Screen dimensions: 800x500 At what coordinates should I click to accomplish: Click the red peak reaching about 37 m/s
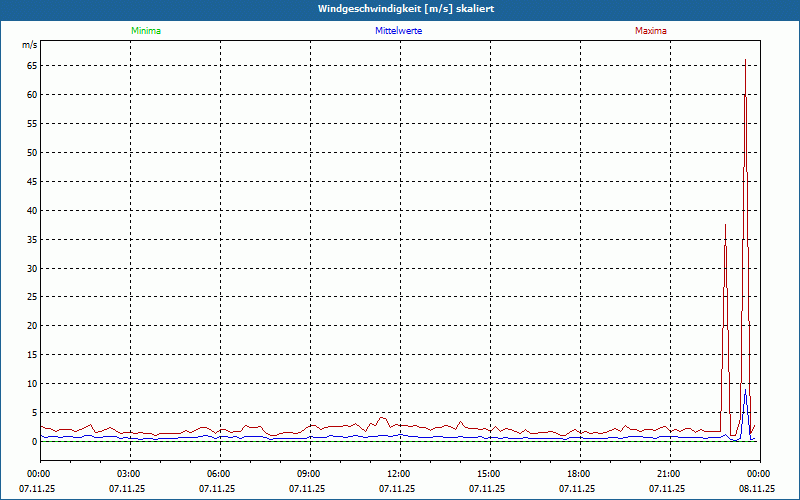(725, 225)
